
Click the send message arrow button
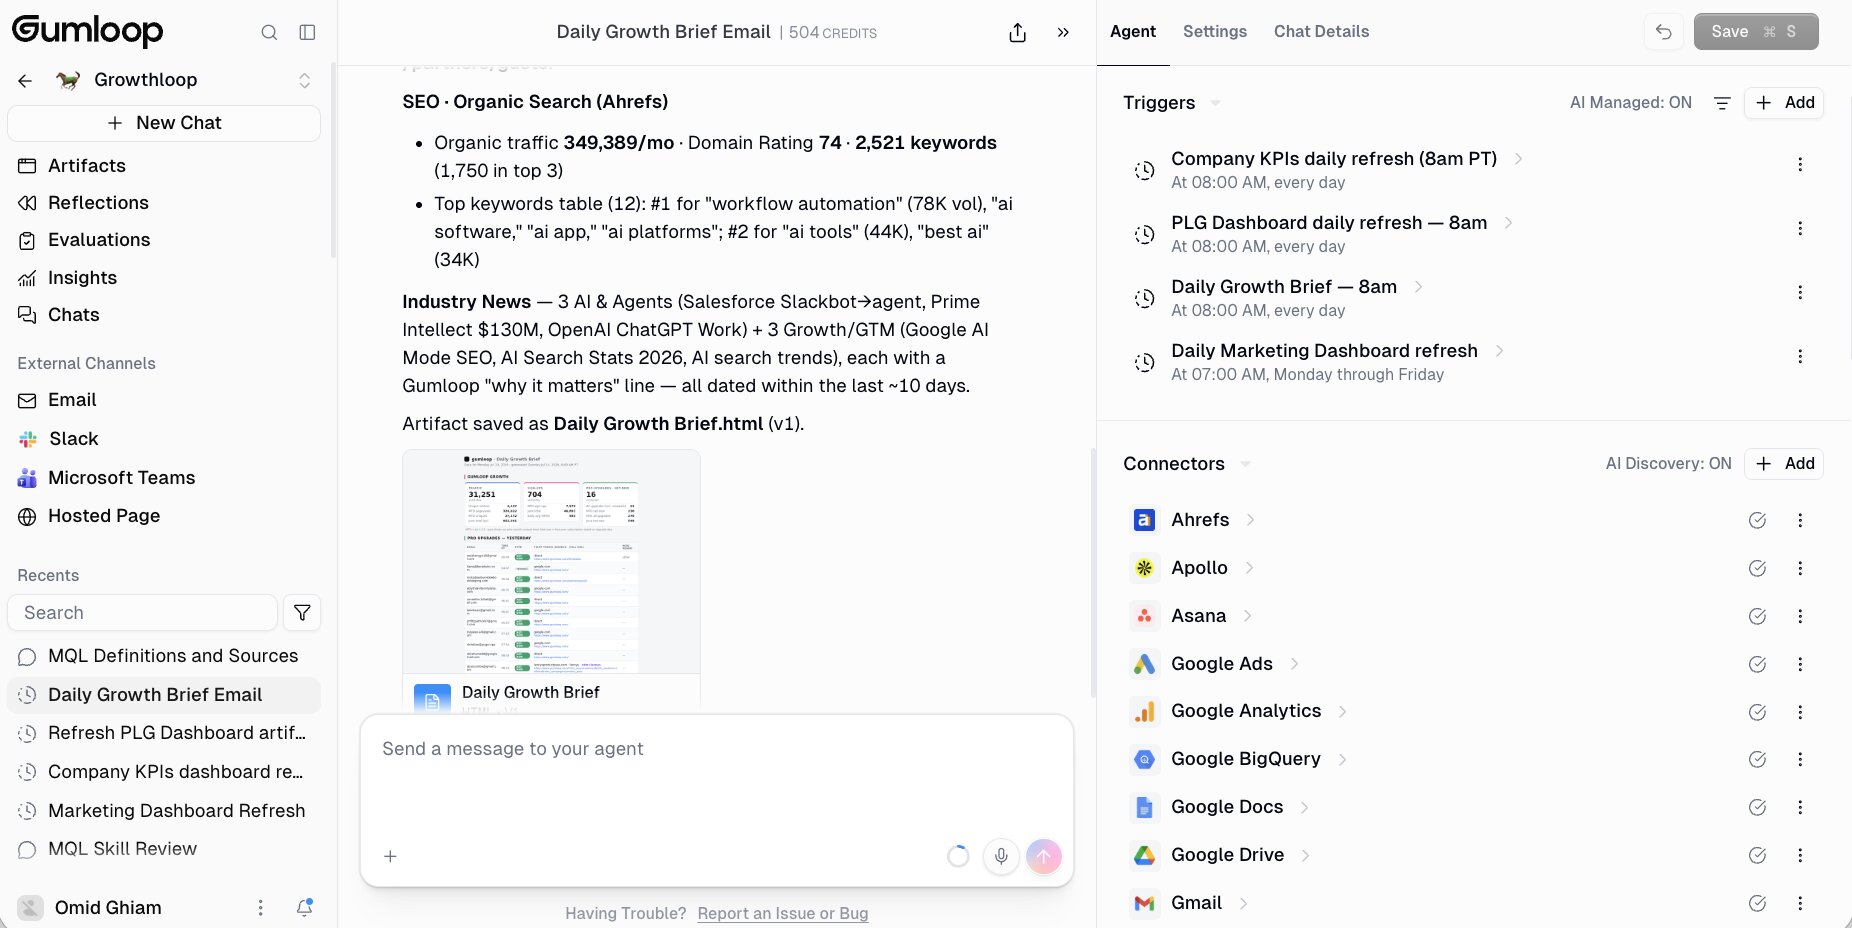click(x=1044, y=856)
